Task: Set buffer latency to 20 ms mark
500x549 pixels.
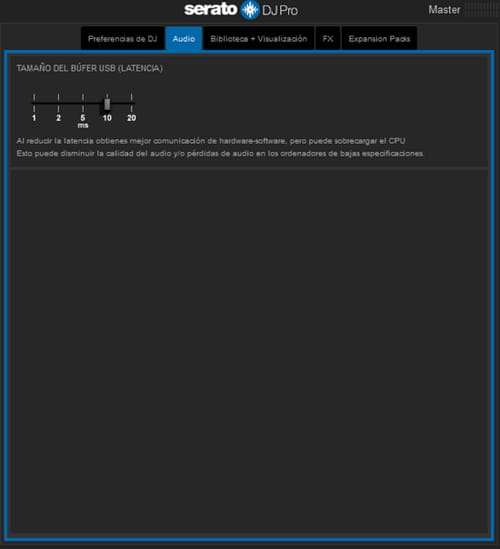Action: [131, 104]
